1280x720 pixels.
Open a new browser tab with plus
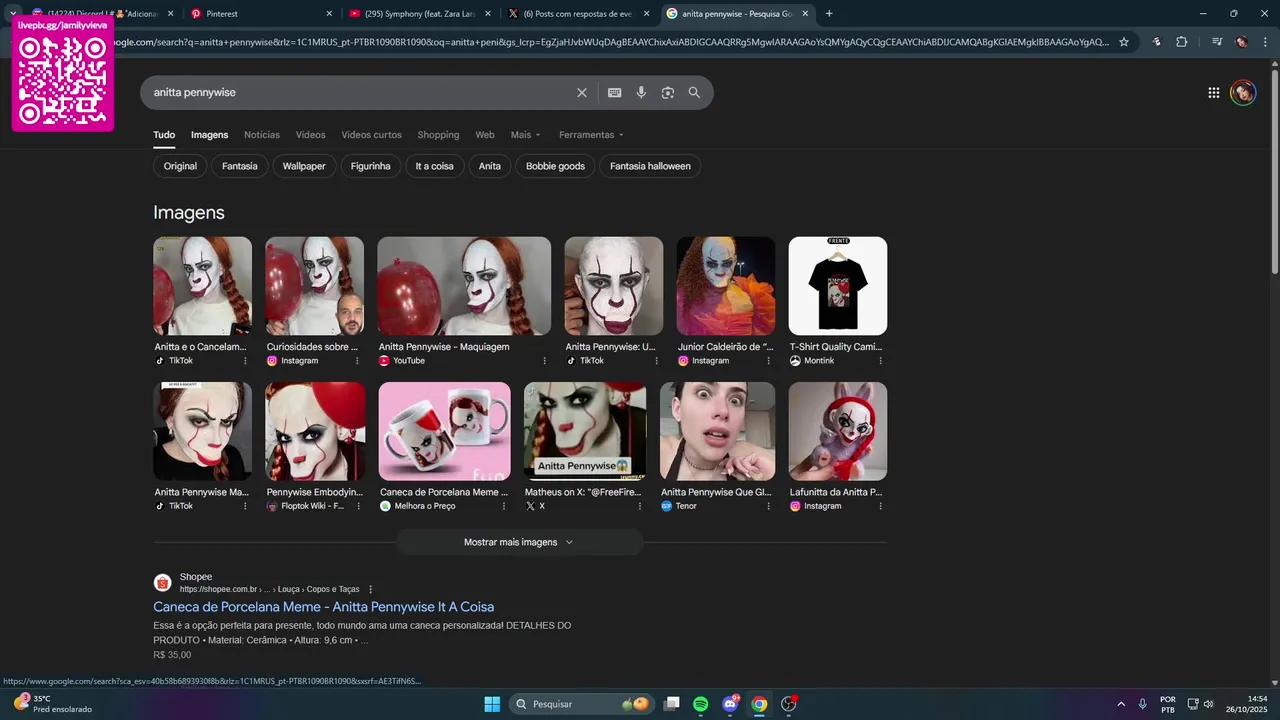tap(829, 14)
